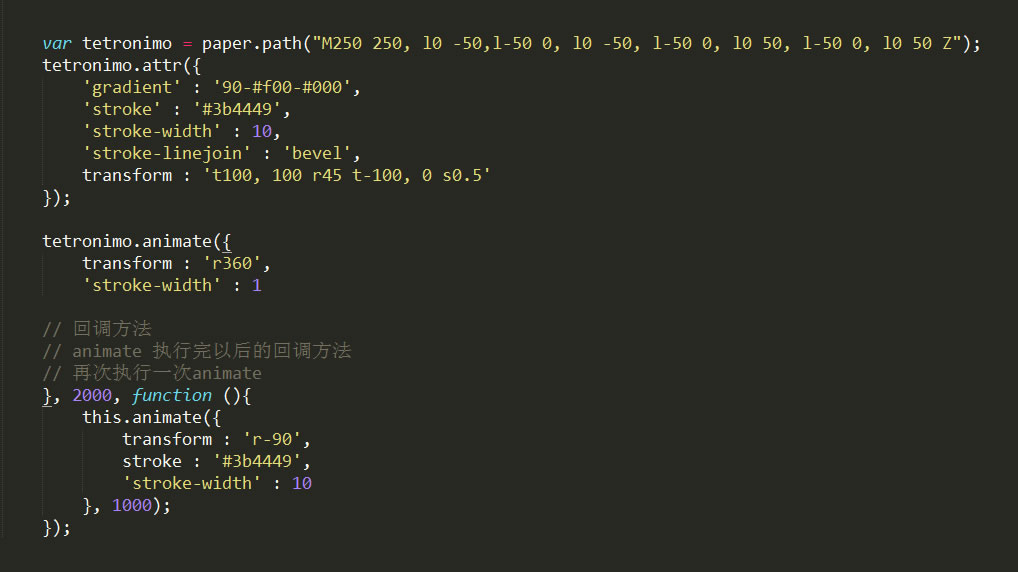
Task: Click the 2000 duration number
Action: tap(92, 395)
